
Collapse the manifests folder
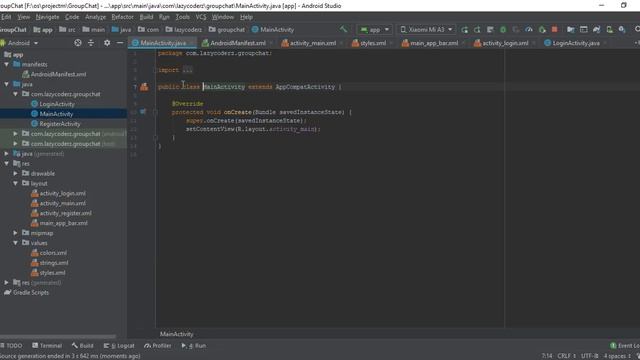(x=7, y=64)
